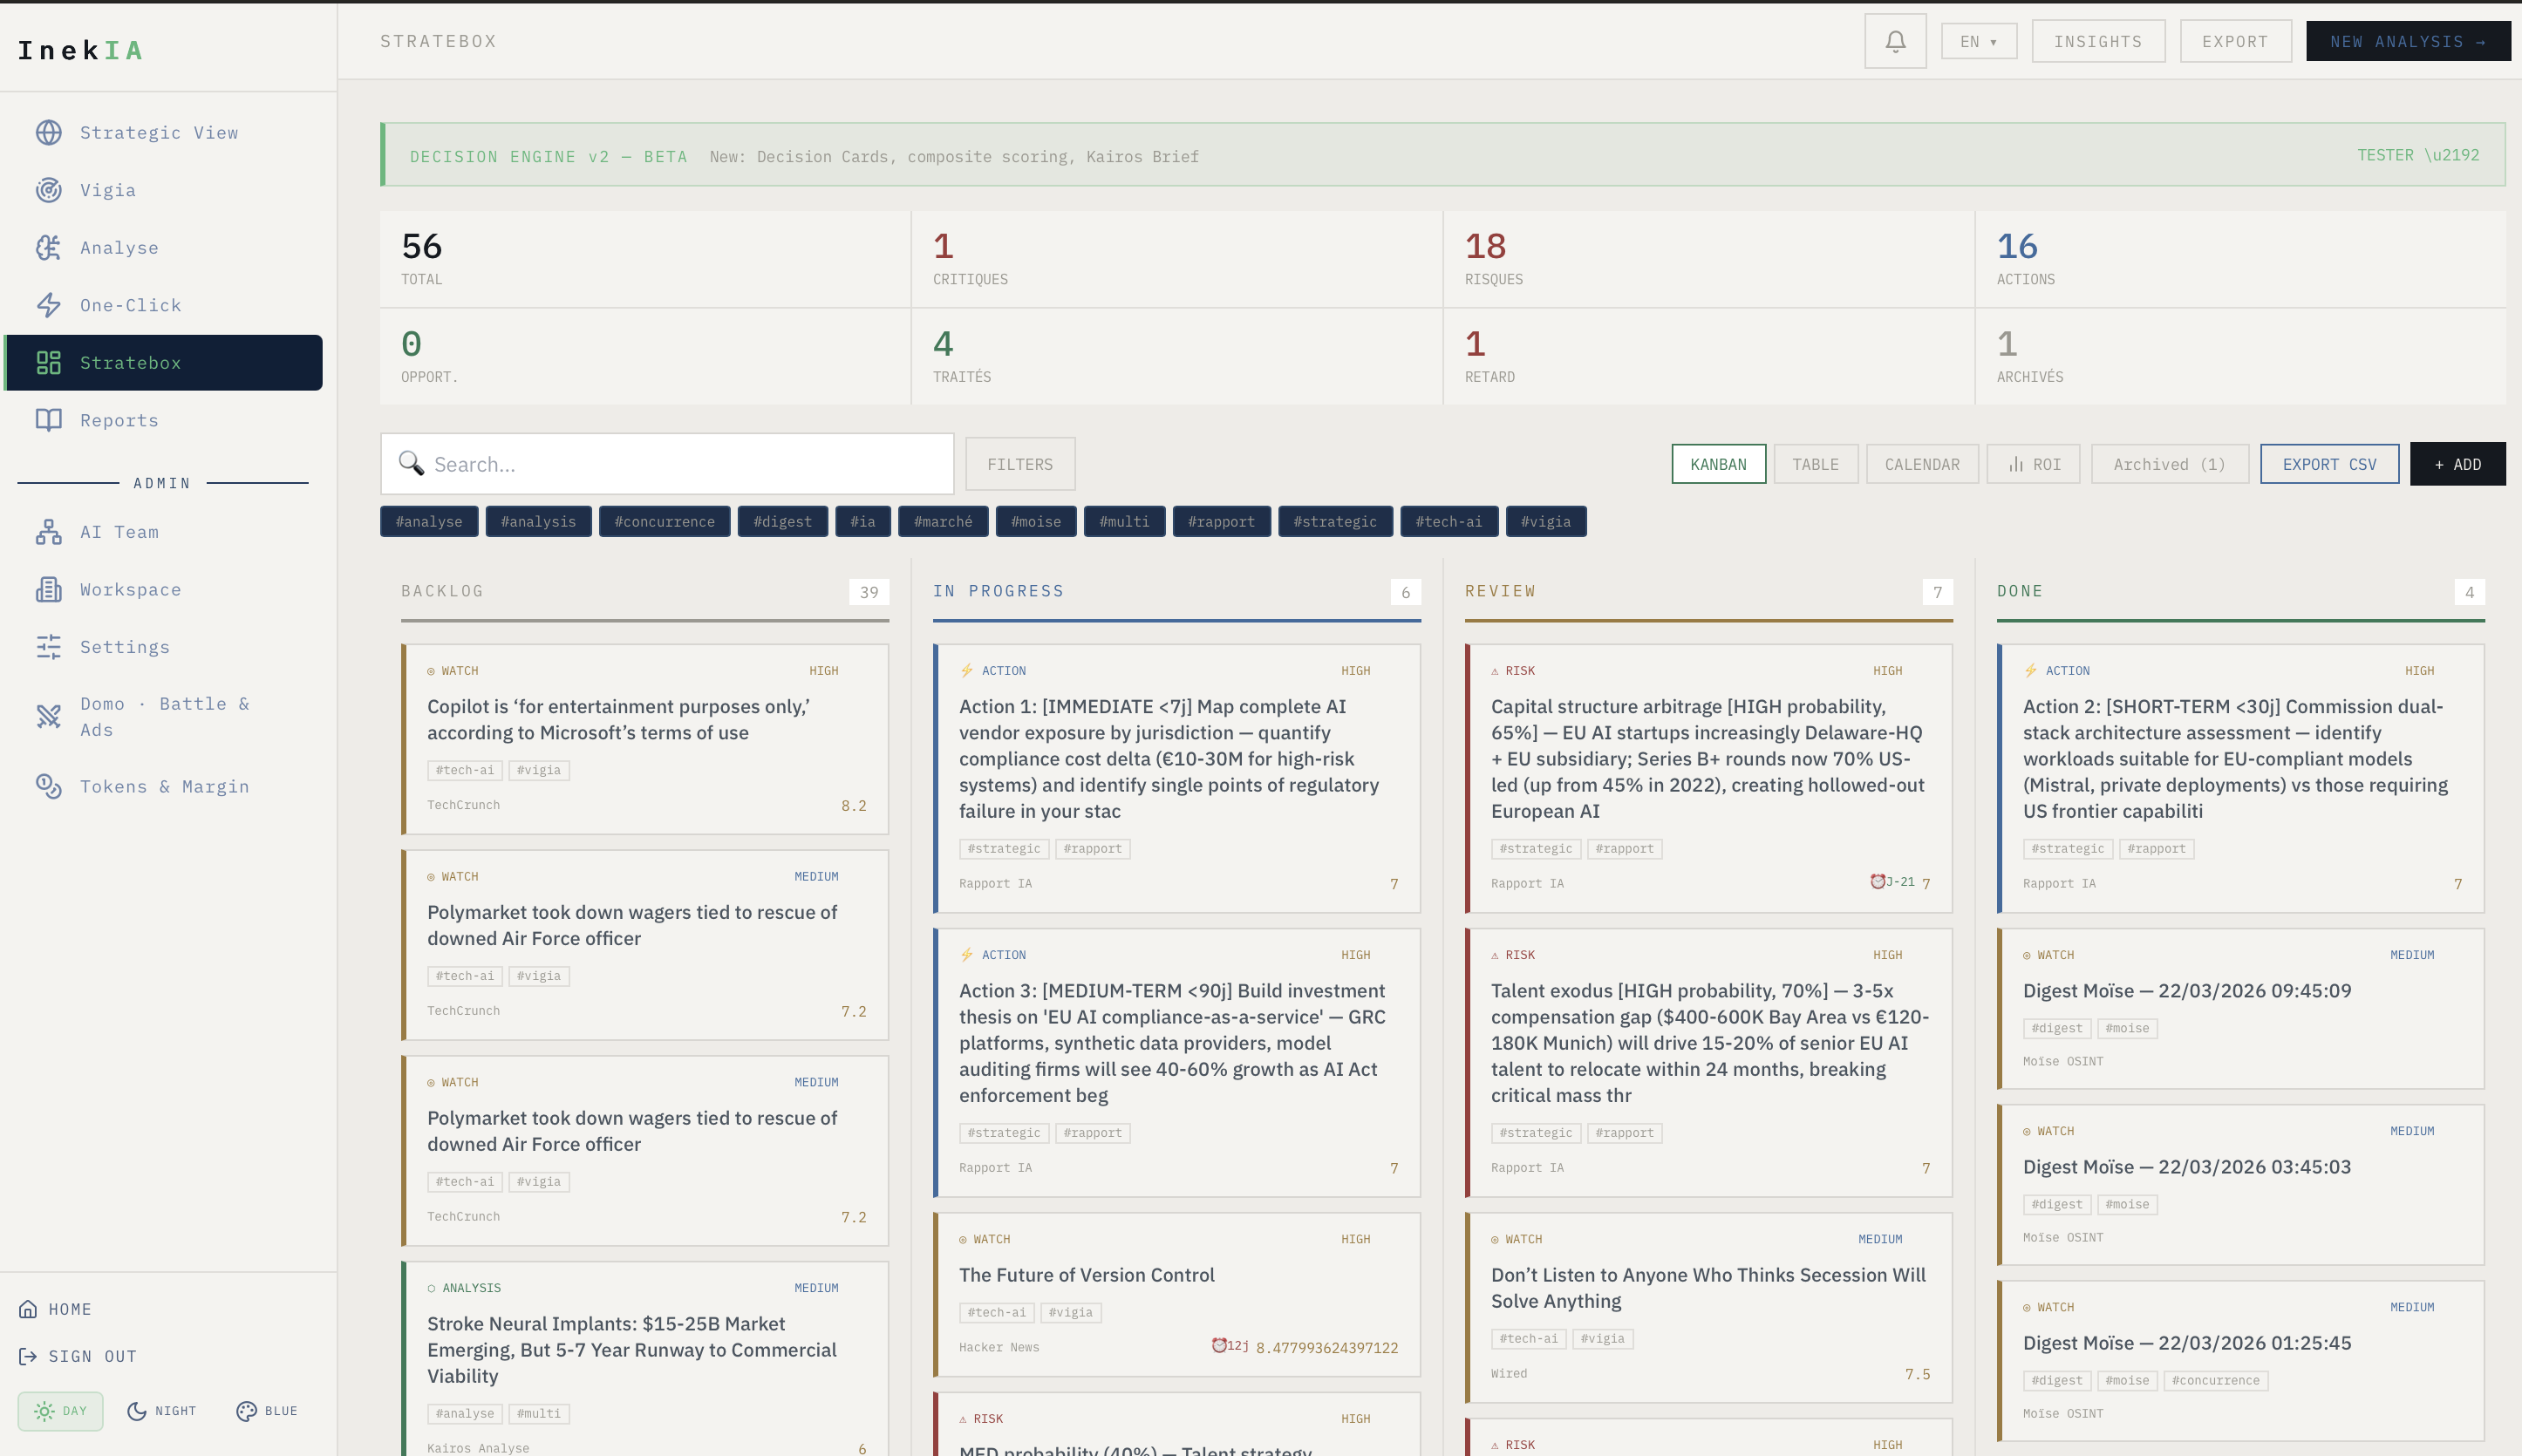Viewport: 2522px width, 1456px height.
Task: Open AI Team in admin section
Action: pos(118,532)
